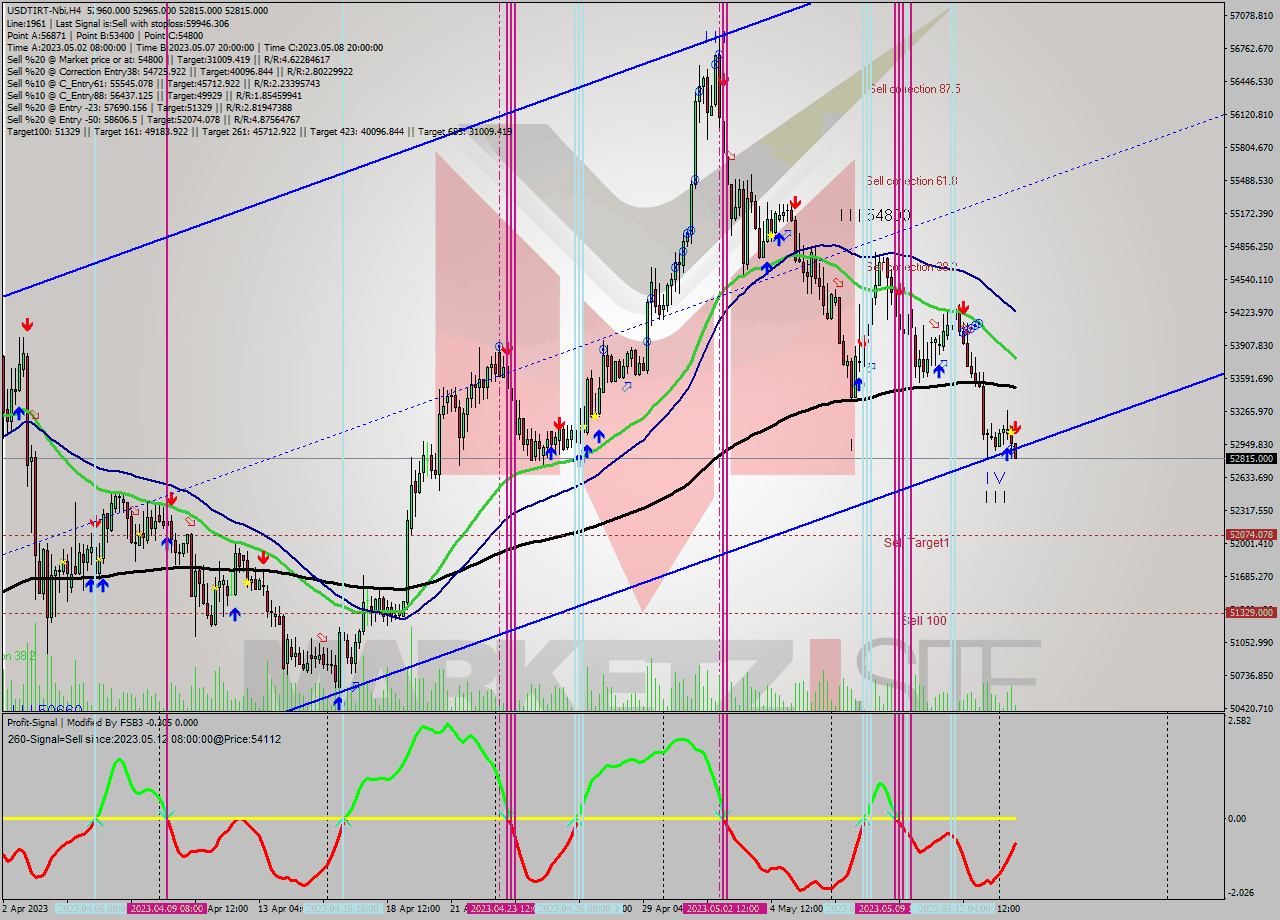
Task: Click the red 51329.000 price tag
Action: (x=1251, y=611)
